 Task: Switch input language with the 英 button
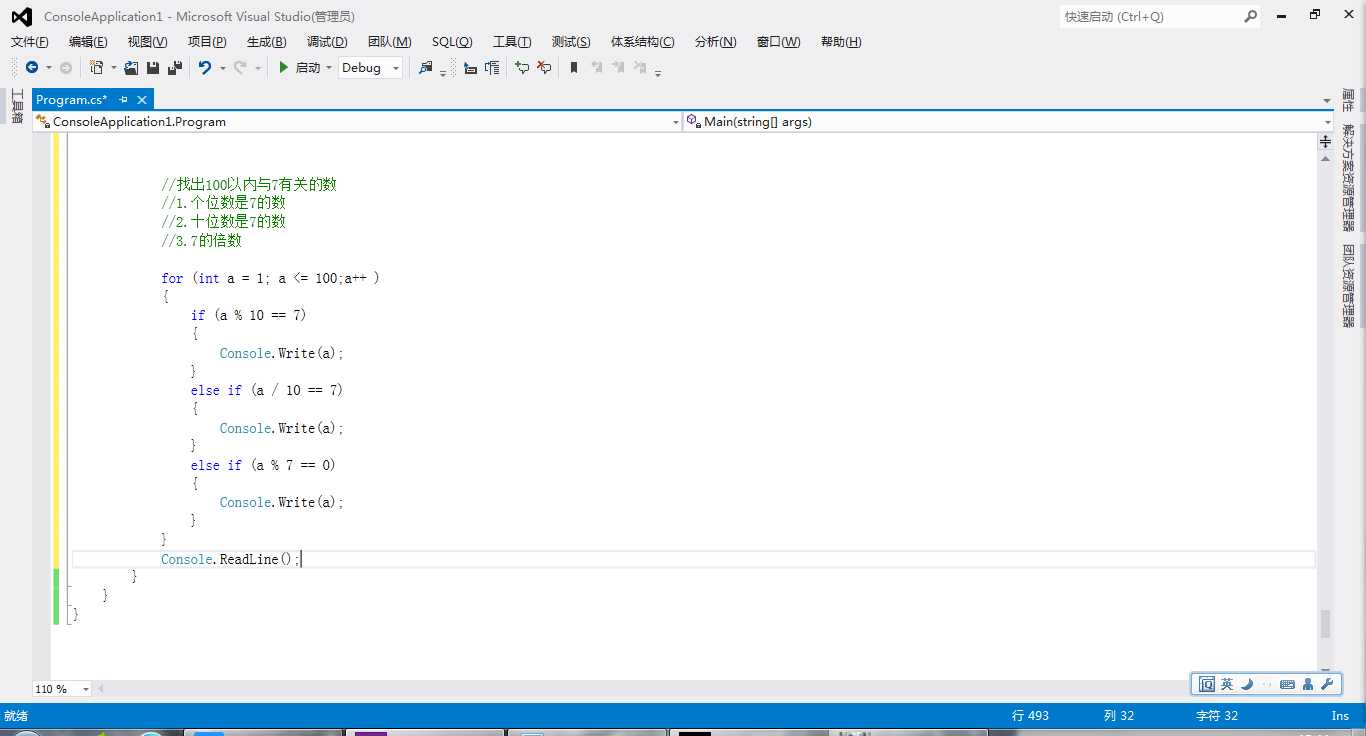tap(1227, 684)
